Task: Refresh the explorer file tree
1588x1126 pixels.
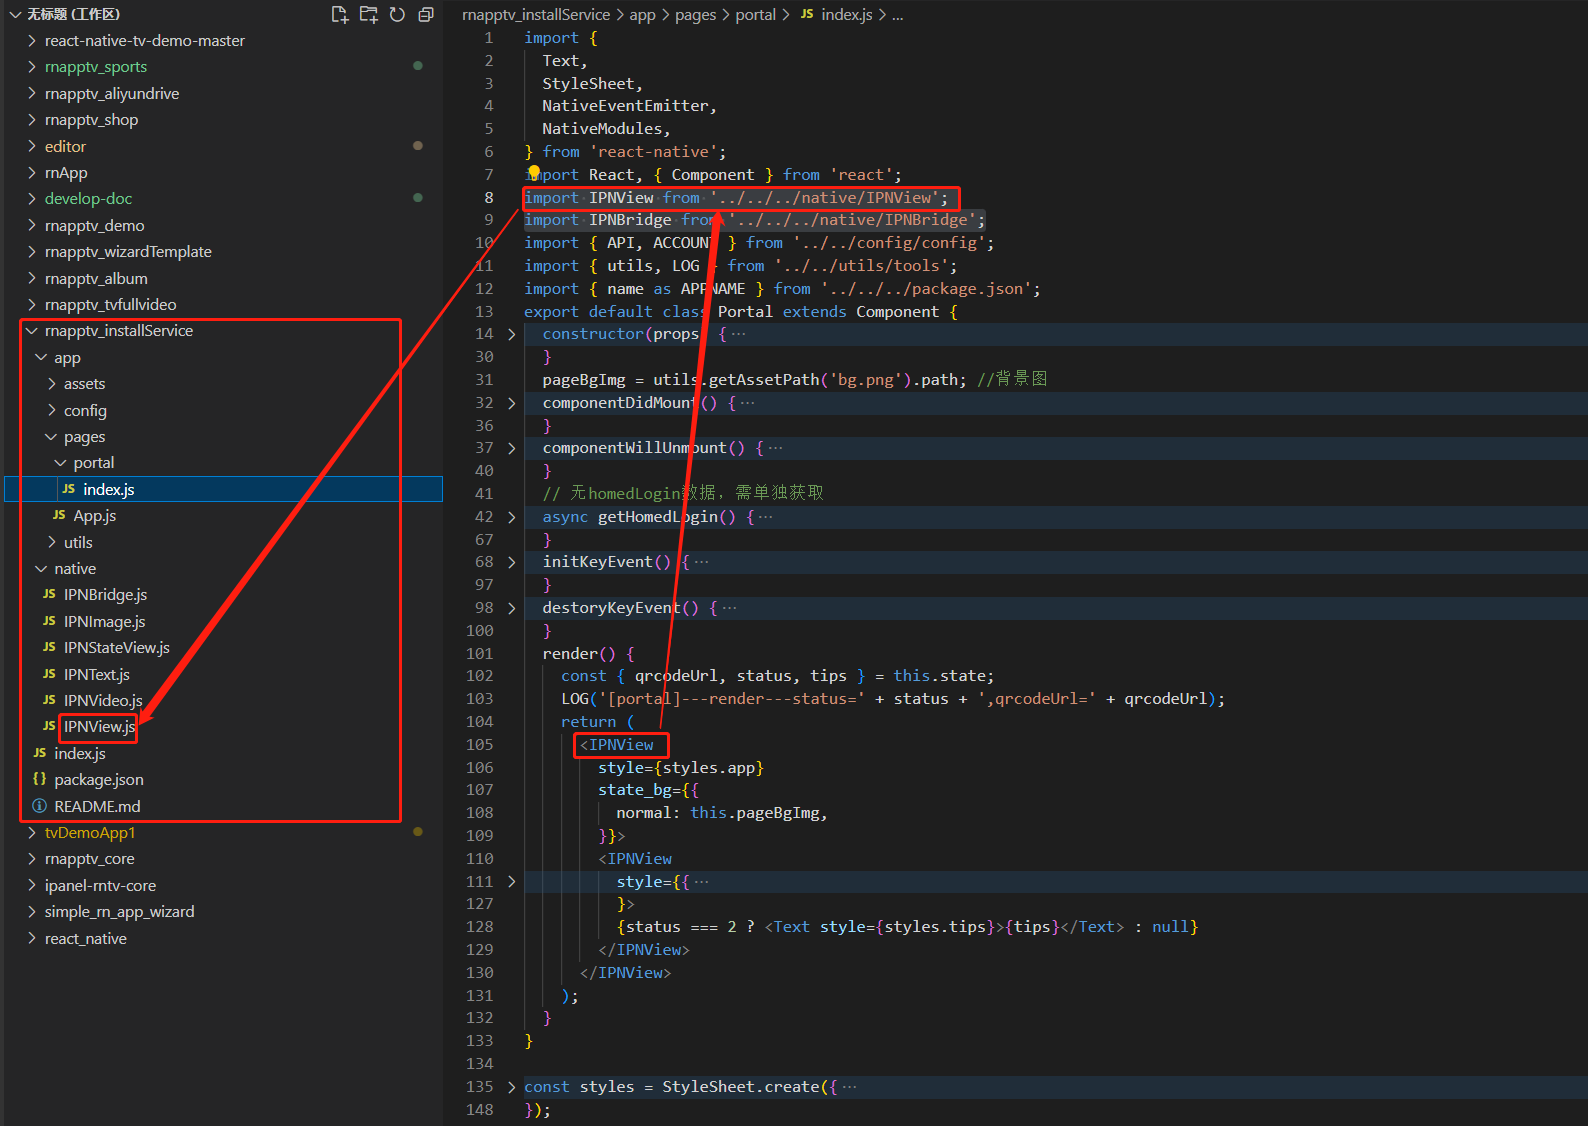Action: [x=397, y=14]
